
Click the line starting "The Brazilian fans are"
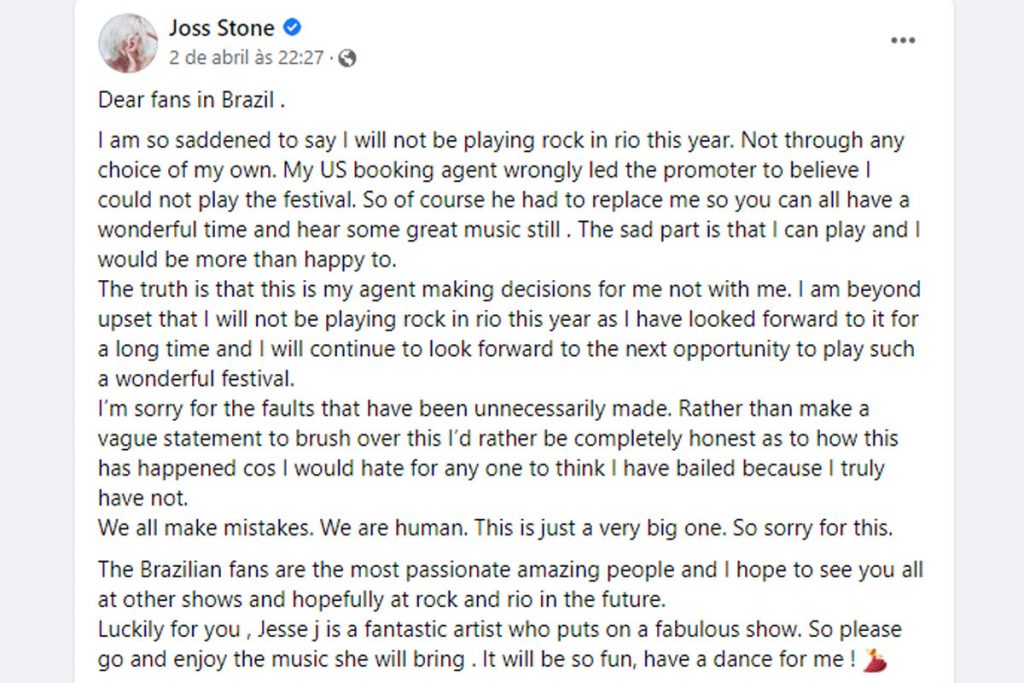[510, 571]
